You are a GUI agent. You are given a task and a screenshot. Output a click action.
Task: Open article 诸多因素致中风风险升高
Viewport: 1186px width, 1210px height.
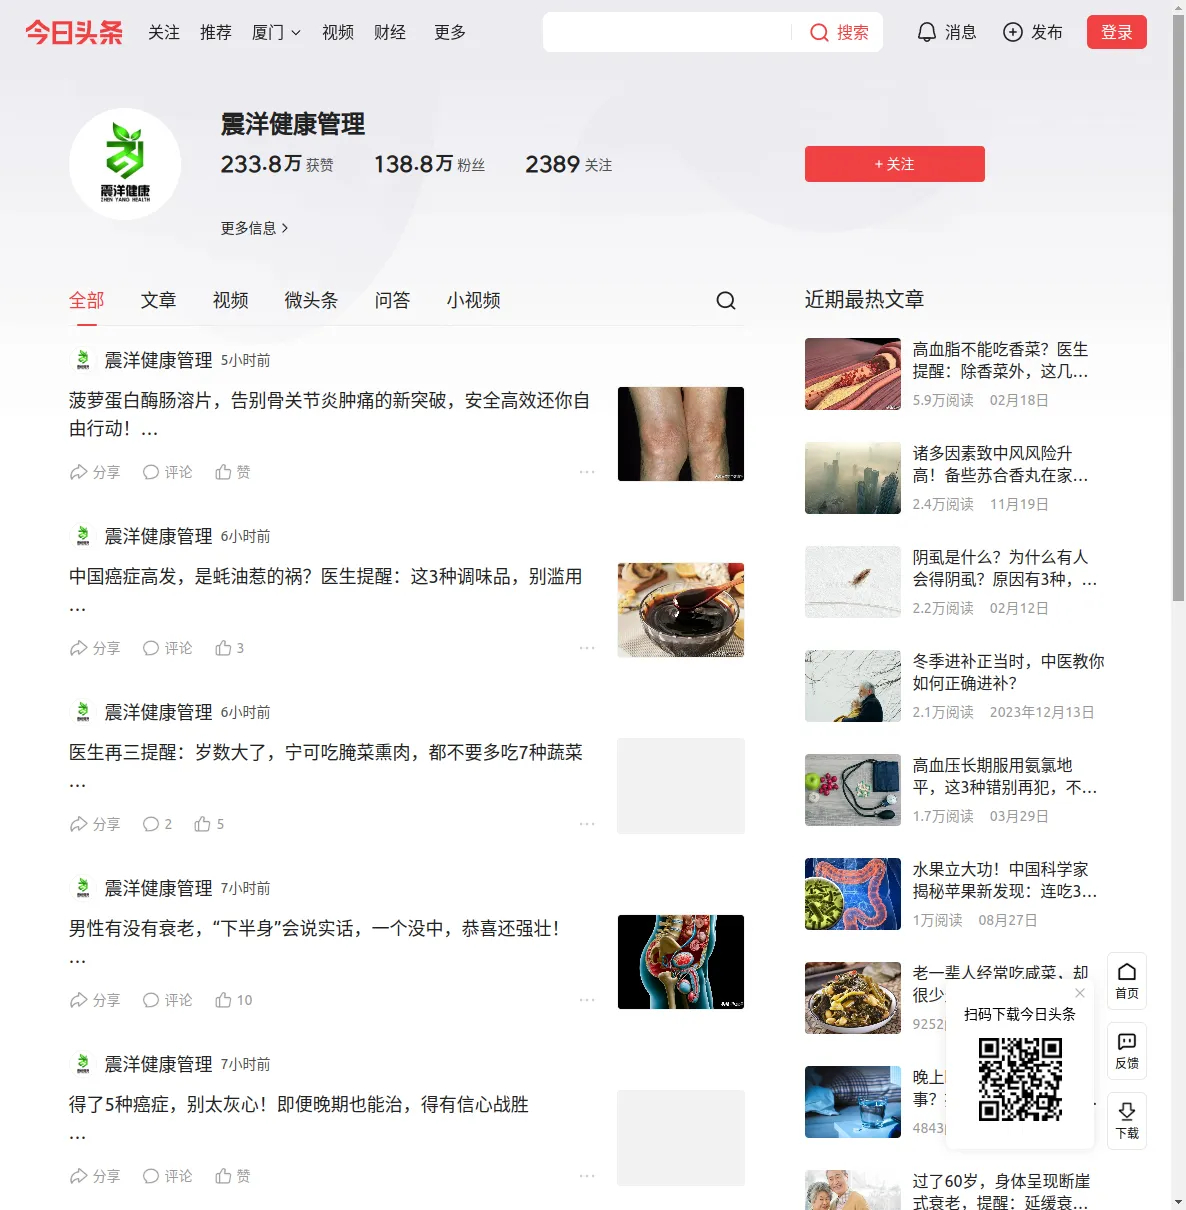pos(1000,464)
